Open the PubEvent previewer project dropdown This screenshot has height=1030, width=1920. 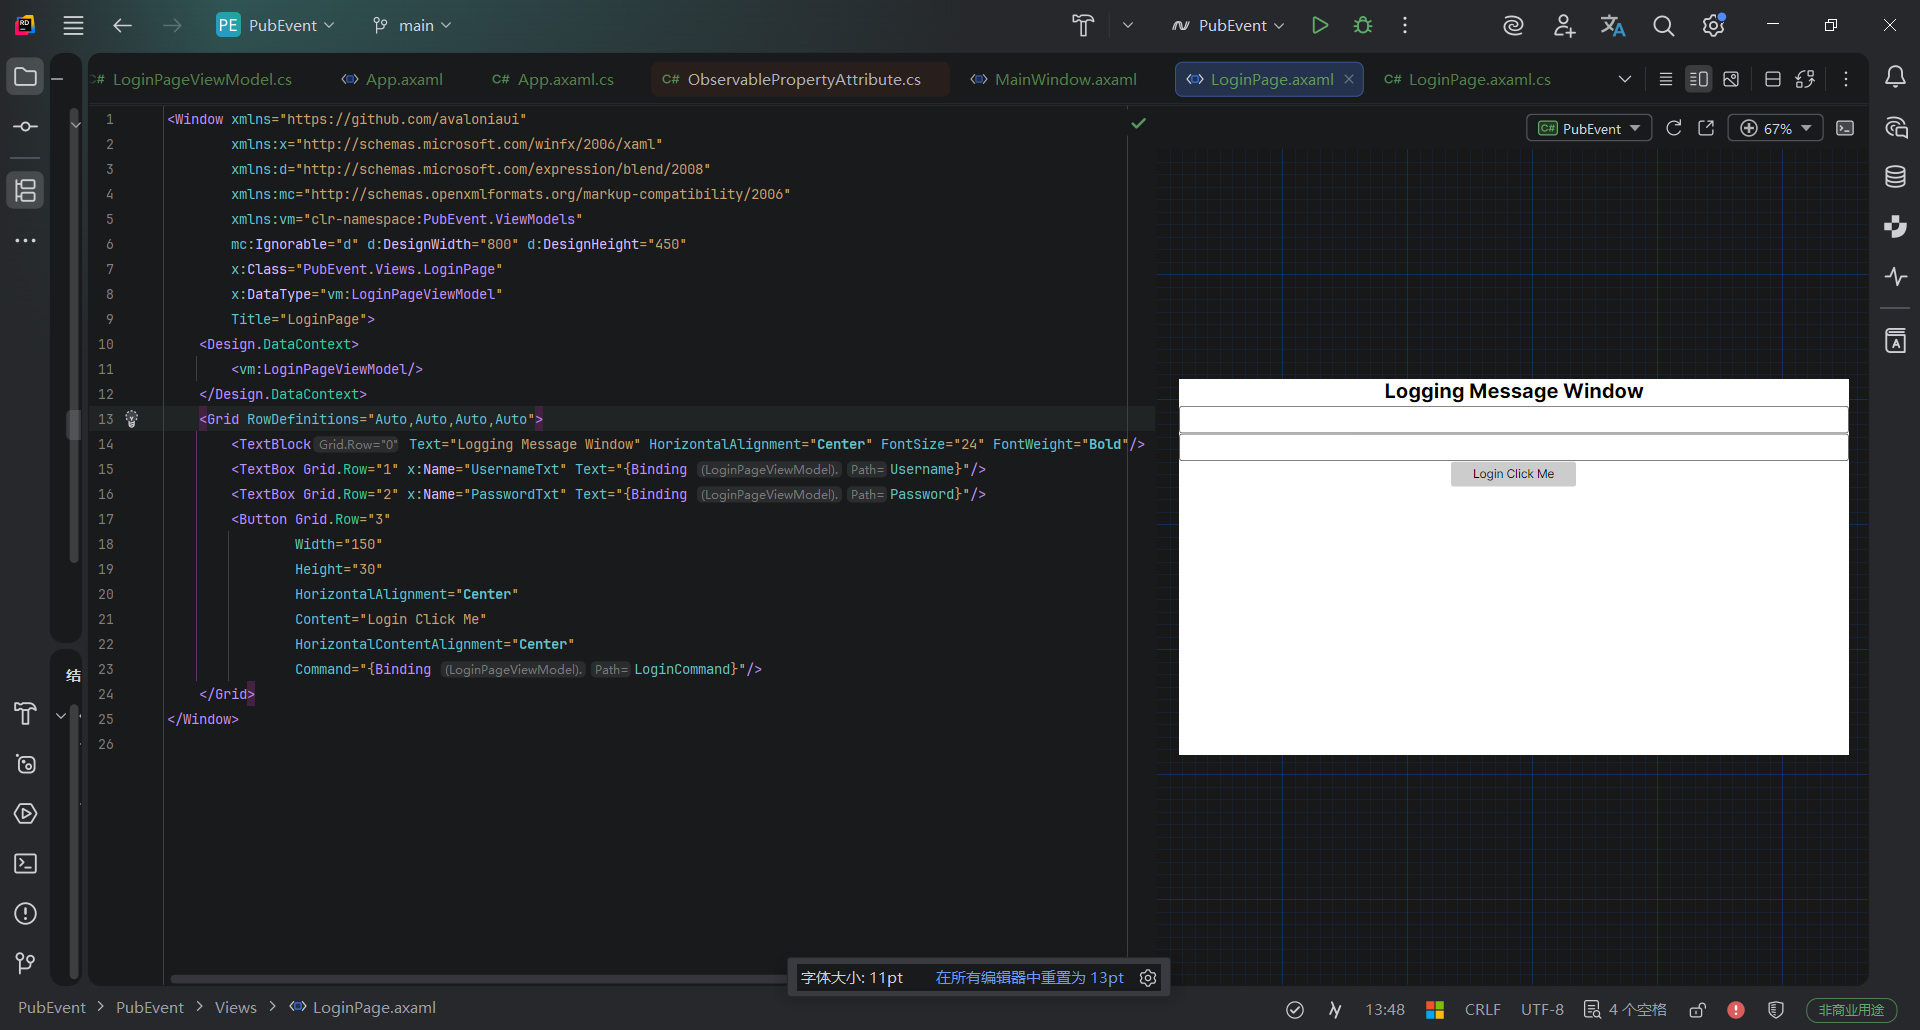point(1589,128)
